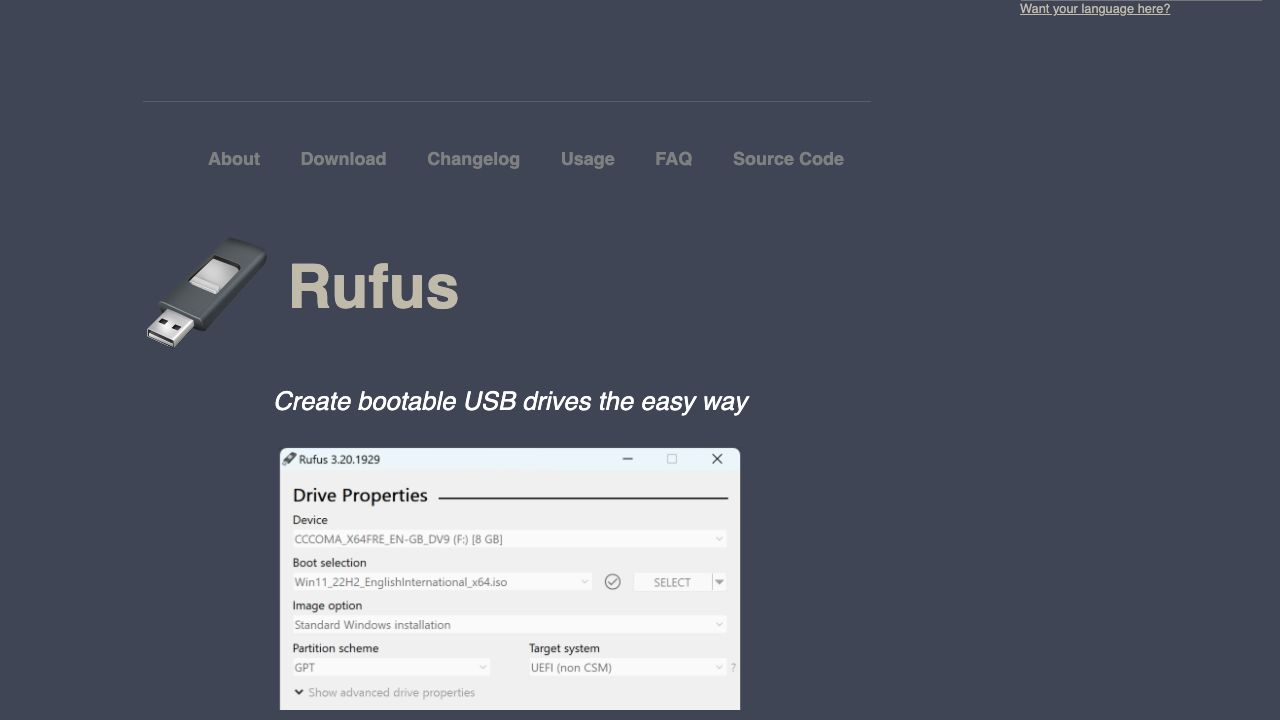Go to the Download section

pyautogui.click(x=343, y=159)
